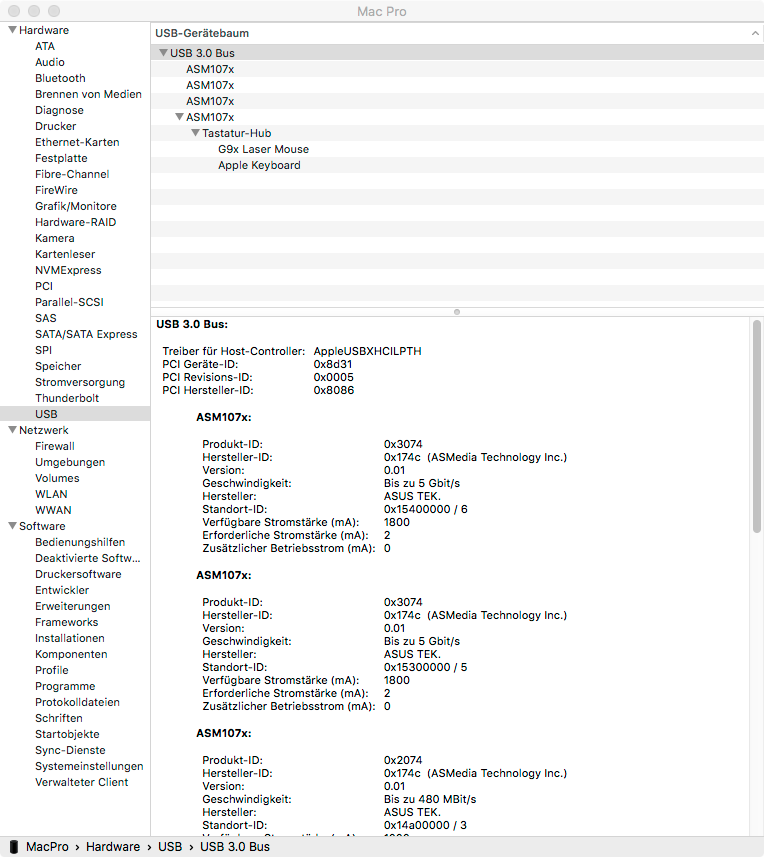
Task: Open Druckersoftware under Software
Action: tap(78, 574)
